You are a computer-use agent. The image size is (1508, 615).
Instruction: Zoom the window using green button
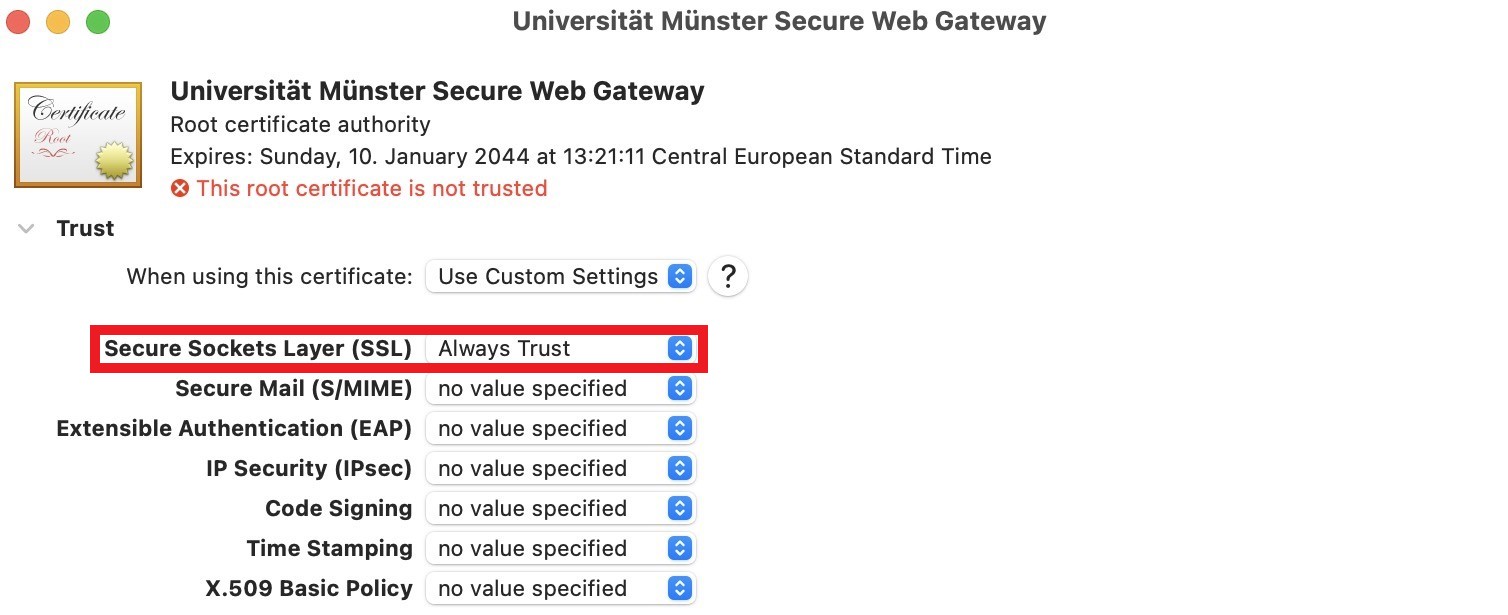pyautogui.click(x=98, y=21)
